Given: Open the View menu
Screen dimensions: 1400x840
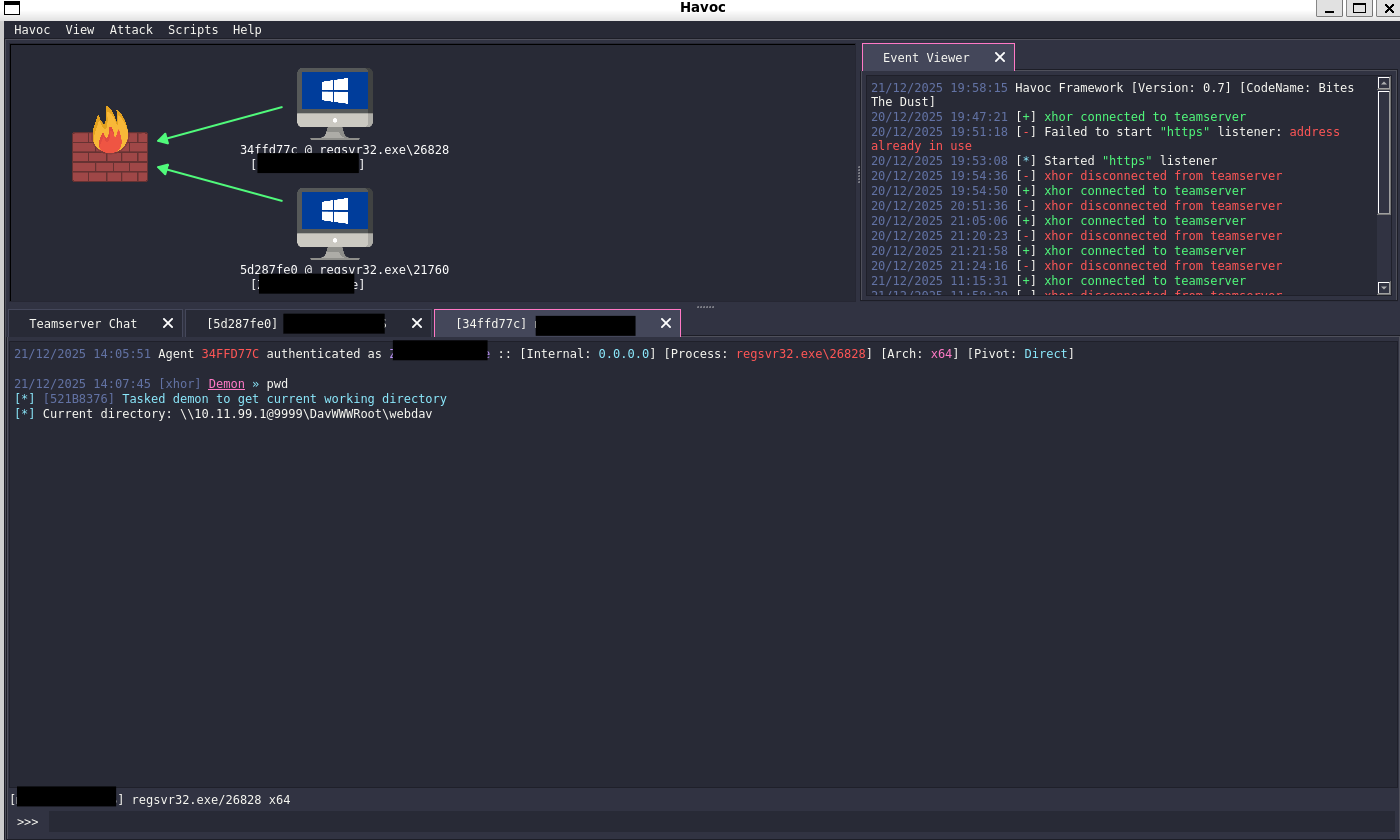Looking at the screenshot, I should click(80, 30).
